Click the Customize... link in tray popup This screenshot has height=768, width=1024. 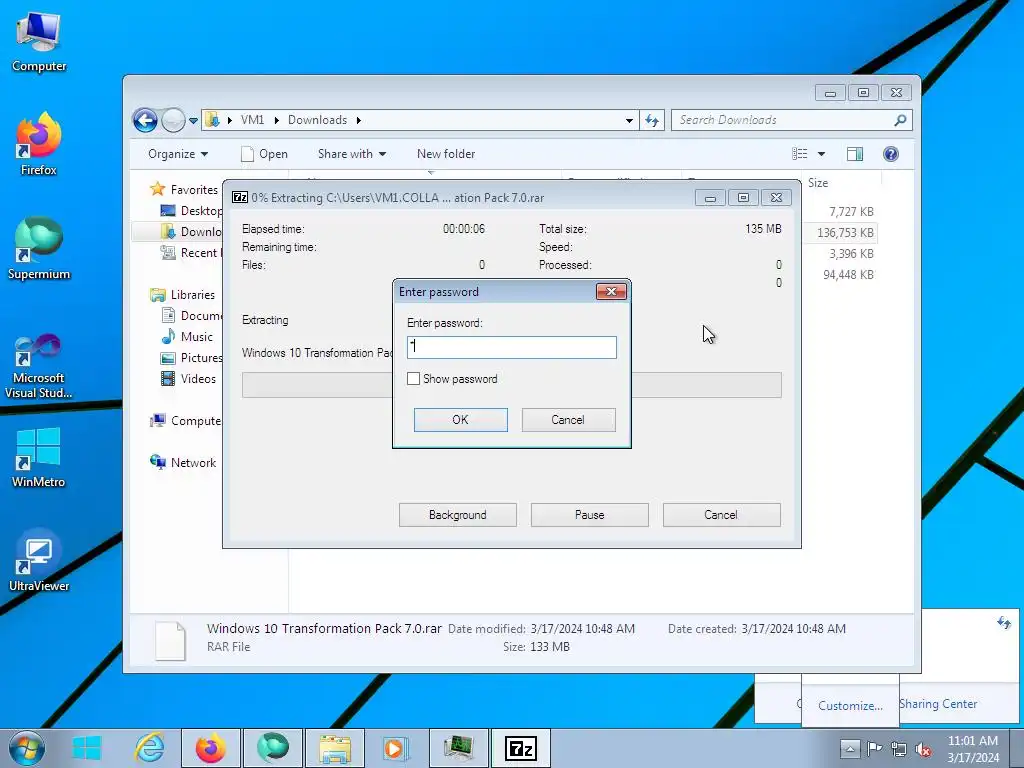(850, 706)
